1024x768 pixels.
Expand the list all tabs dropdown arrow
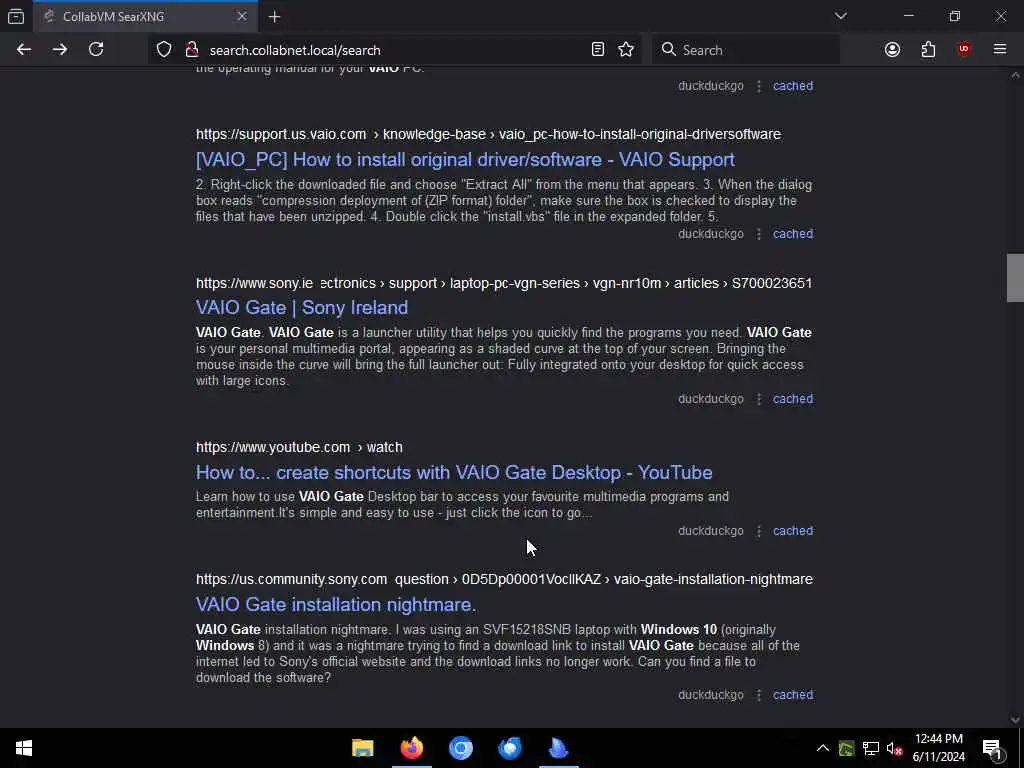click(x=840, y=16)
